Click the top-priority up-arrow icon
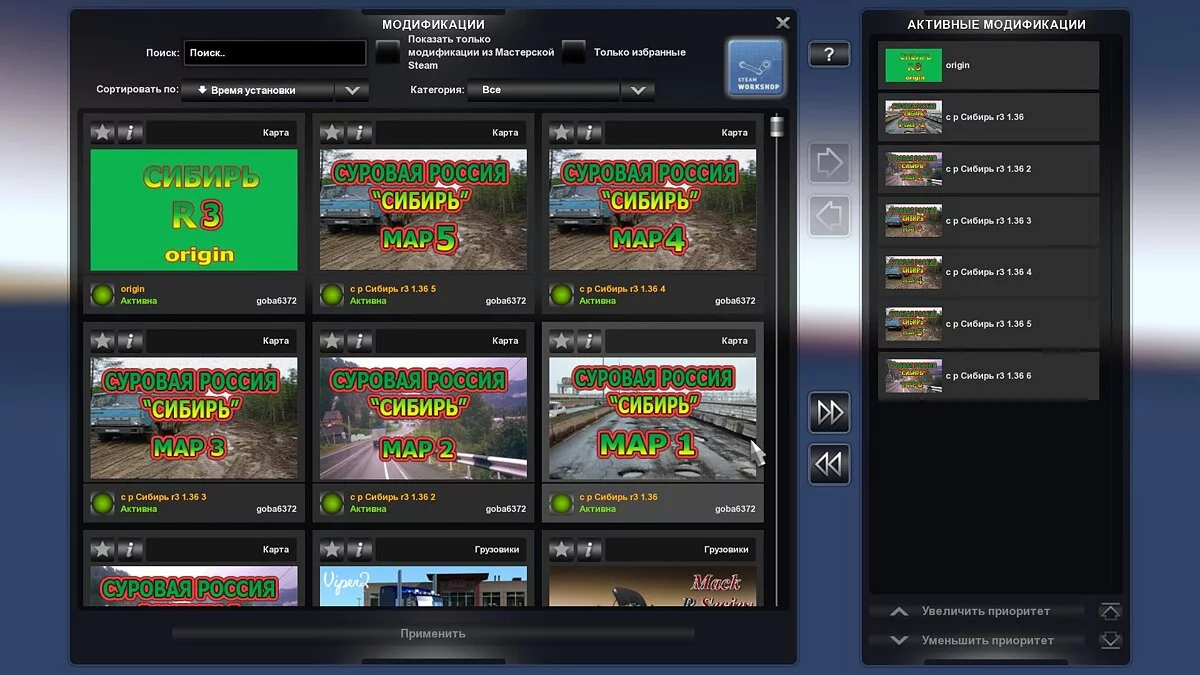The width and height of the screenshot is (1200, 675). [x=1110, y=610]
